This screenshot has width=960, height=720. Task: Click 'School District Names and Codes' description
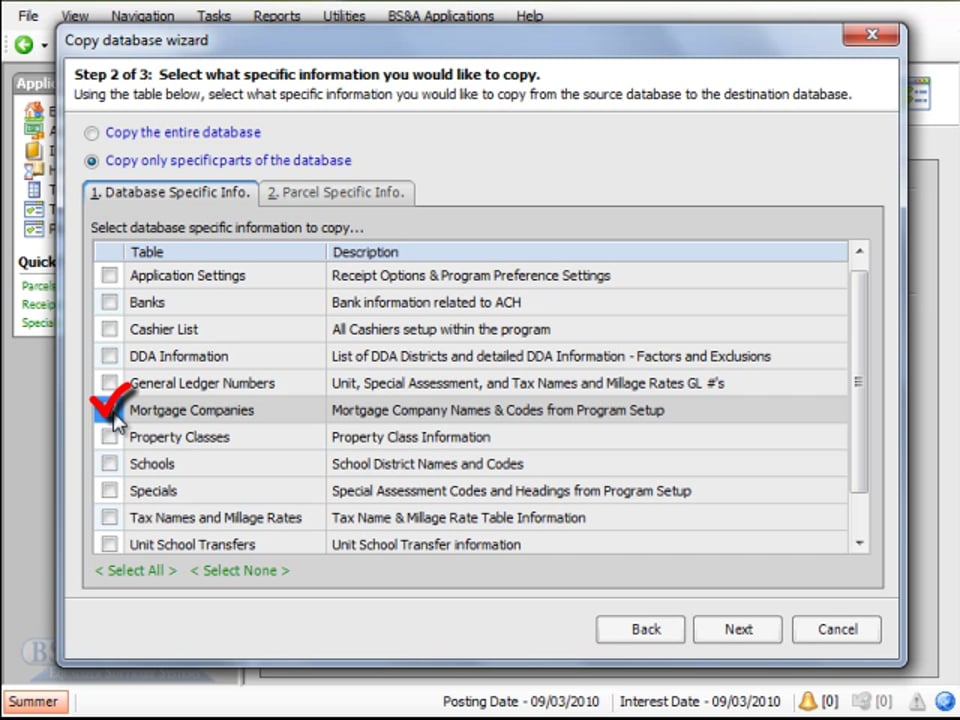[x=427, y=464]
